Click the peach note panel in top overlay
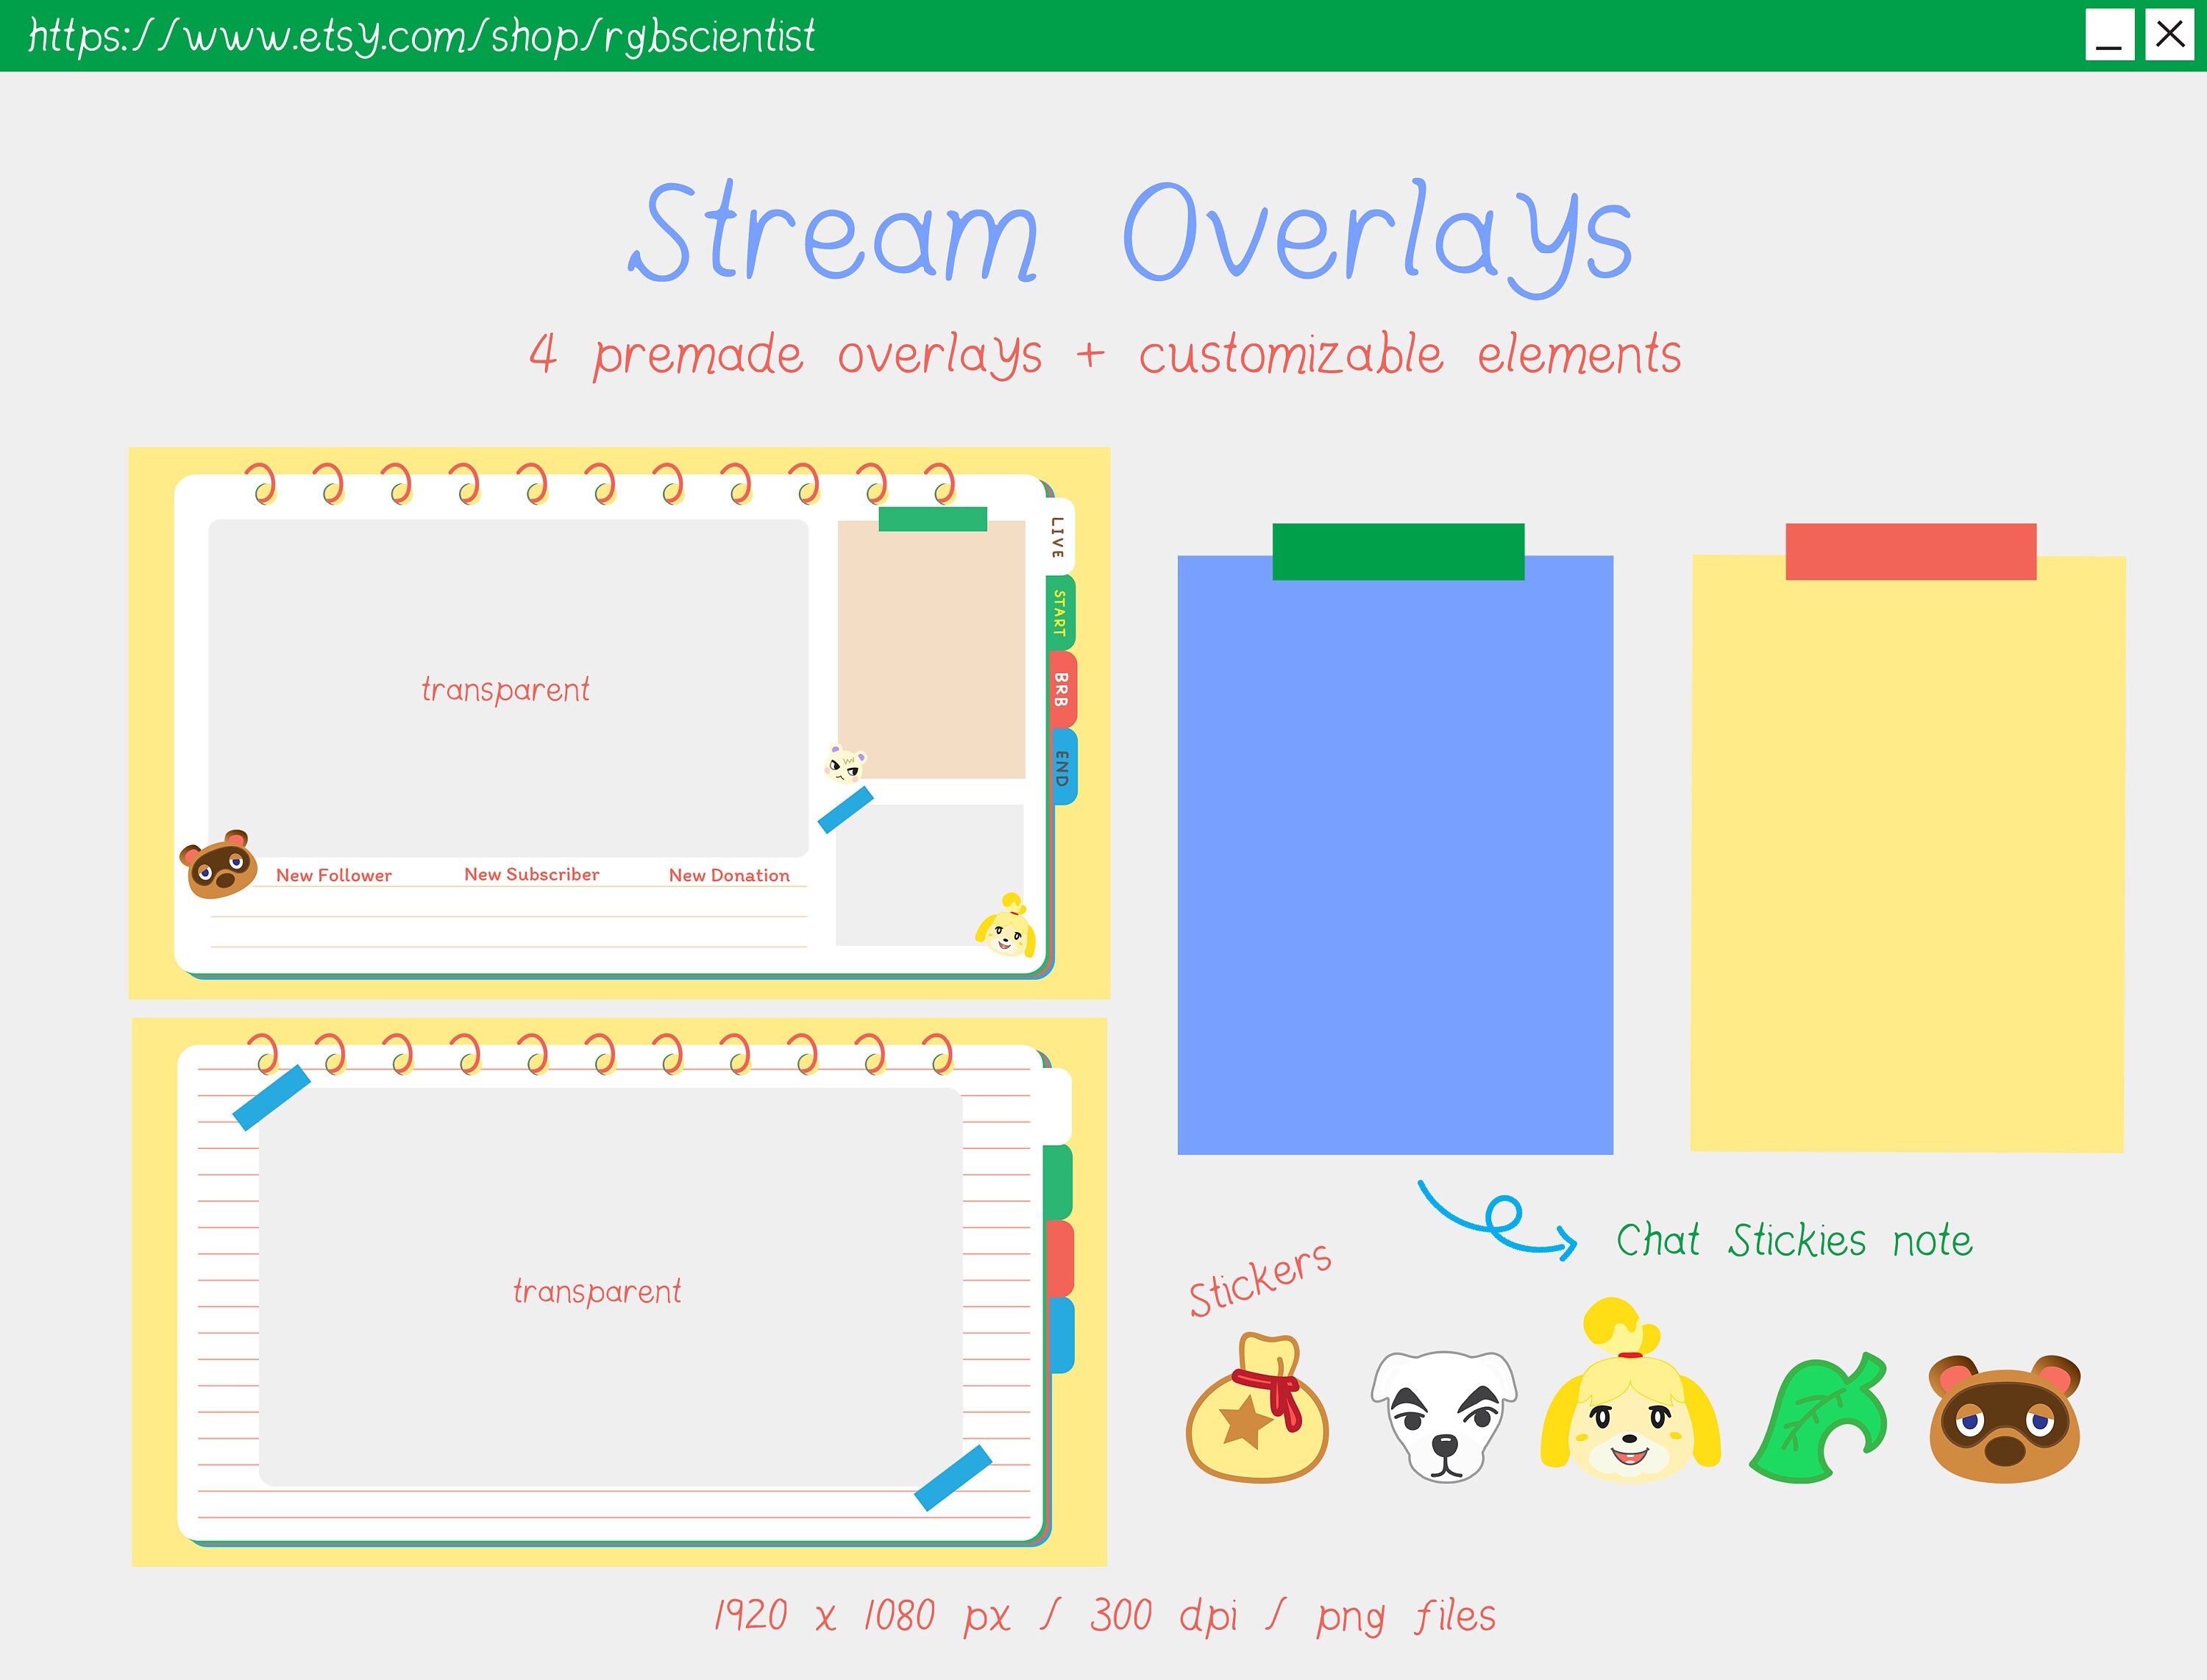 [931, 649]
